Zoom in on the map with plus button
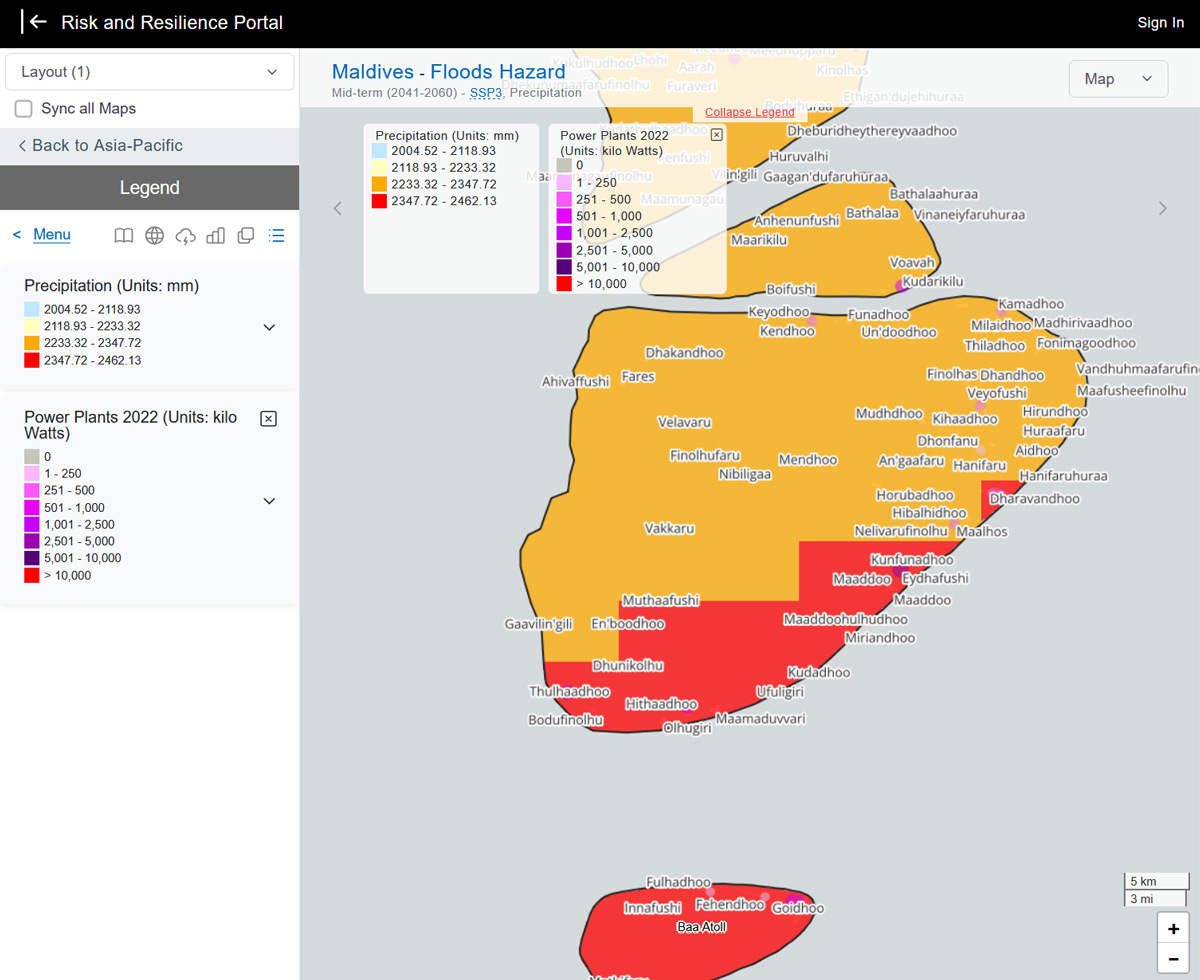 pos(1173,929)
